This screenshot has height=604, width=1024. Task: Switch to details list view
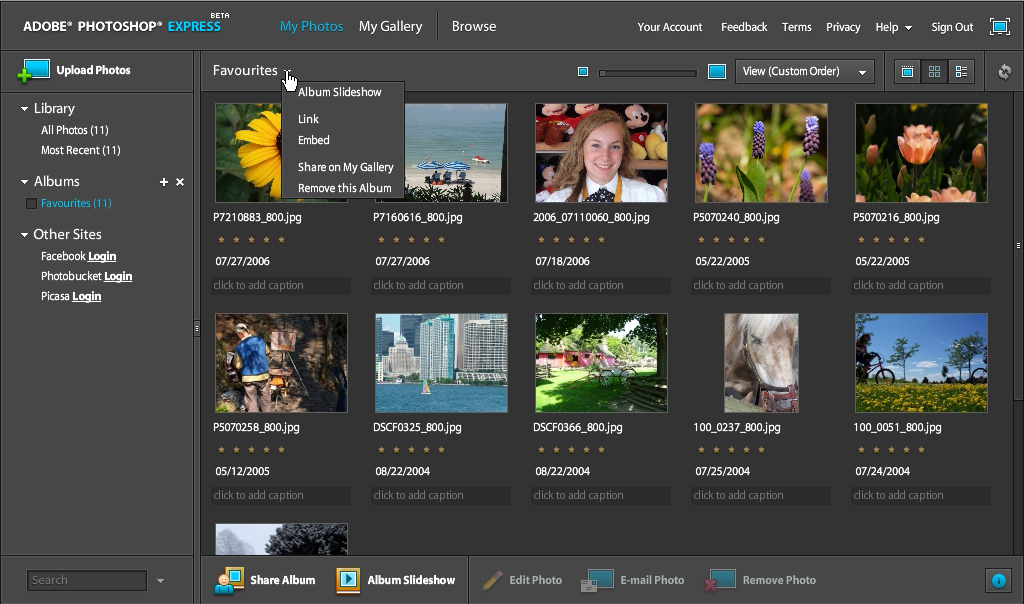pyautogui.click(x=961, y=72)
